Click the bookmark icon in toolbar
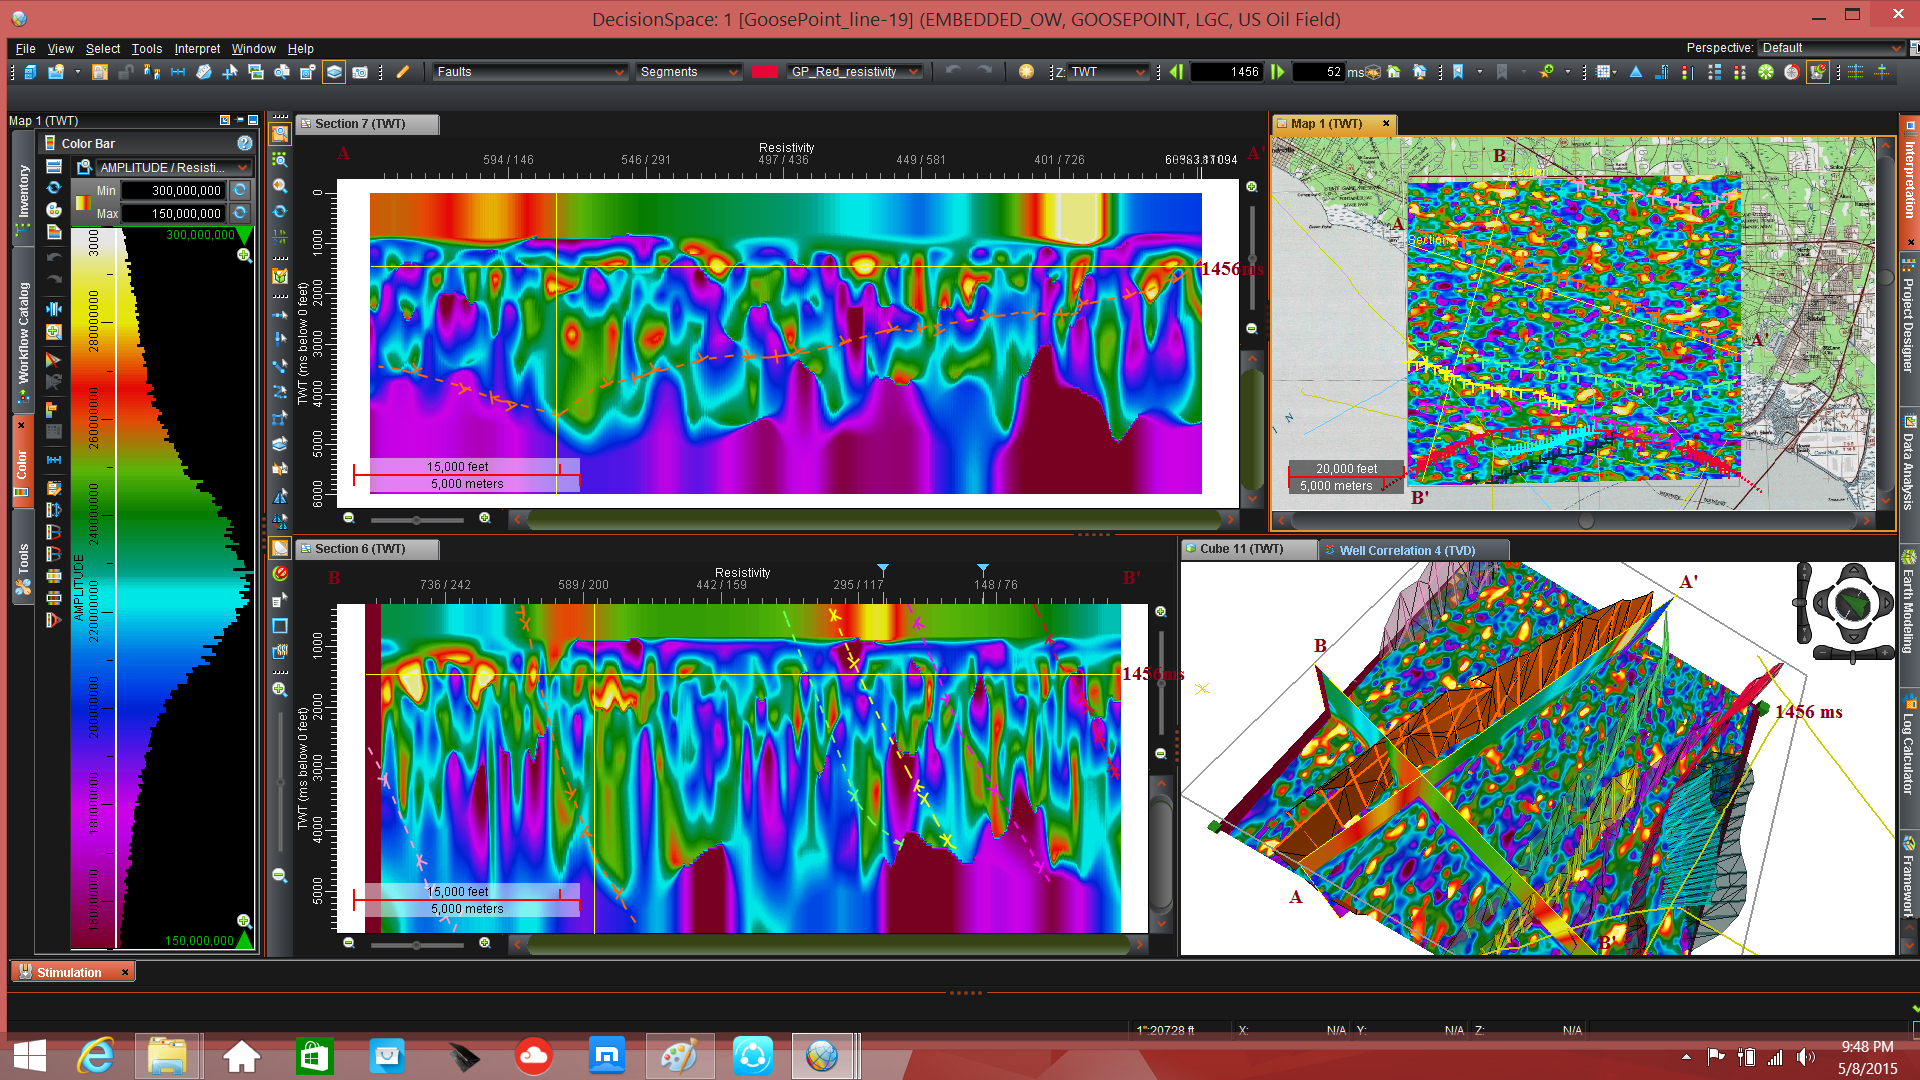This screenshot has width=1920, height=1080. (1459, 72)
